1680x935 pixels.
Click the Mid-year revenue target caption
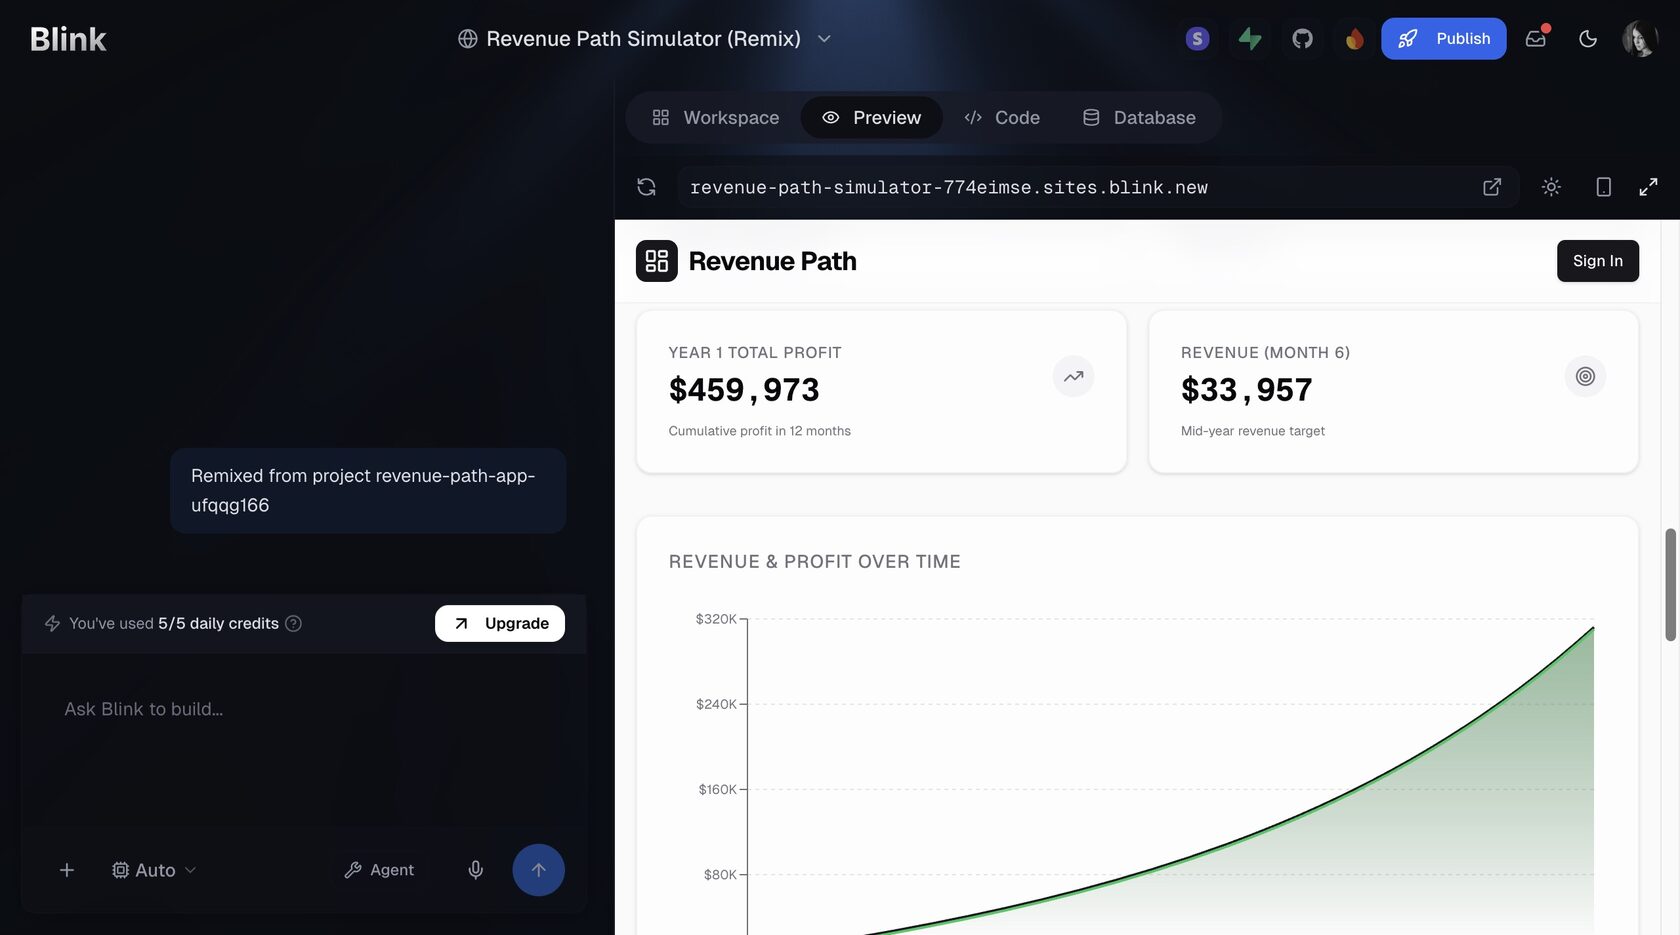(1252, 431)
